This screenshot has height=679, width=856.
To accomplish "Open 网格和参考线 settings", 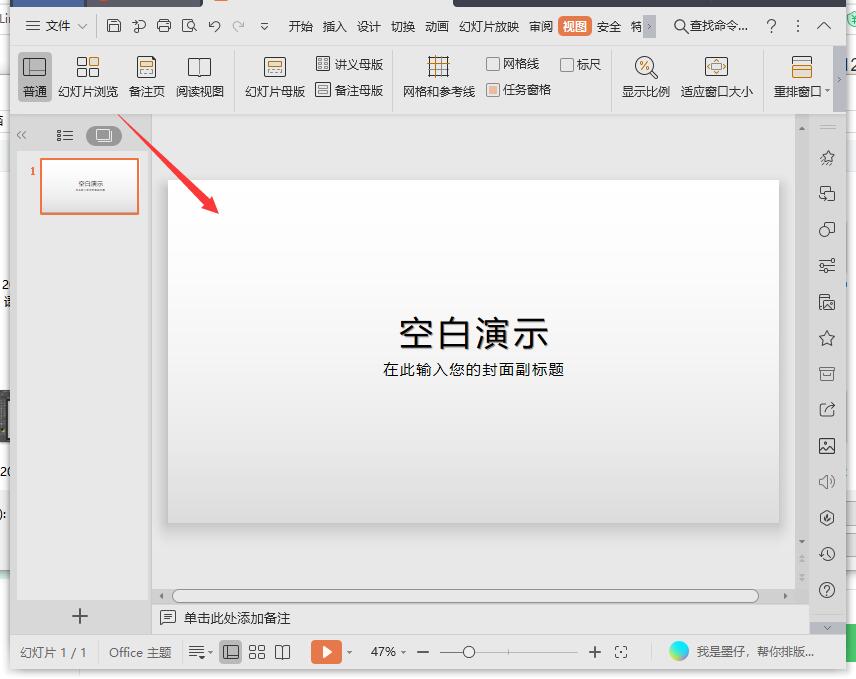I will (438, 77).
